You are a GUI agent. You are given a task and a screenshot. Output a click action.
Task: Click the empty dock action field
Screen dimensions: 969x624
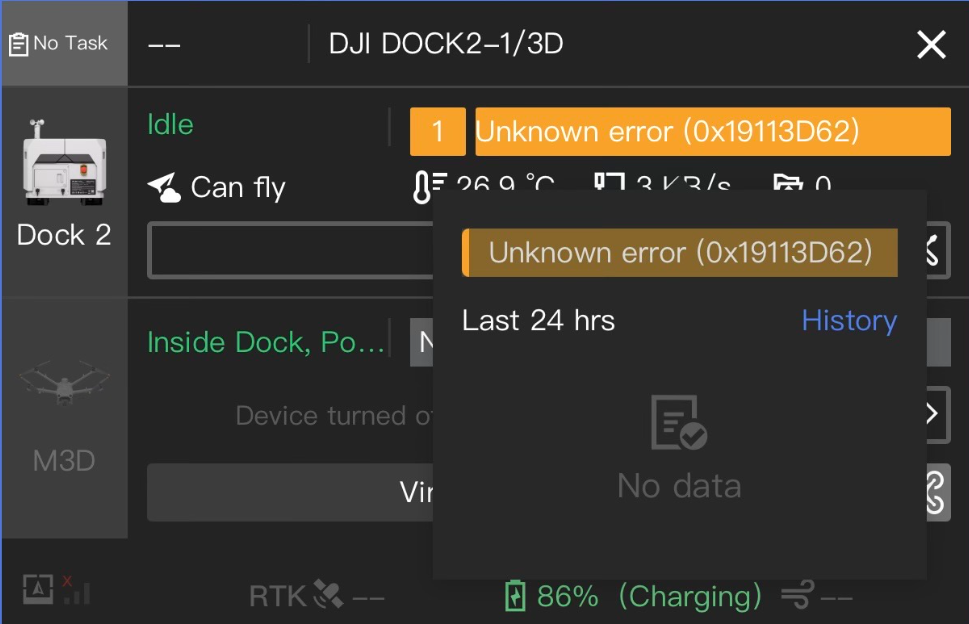(x=290, y=250)
